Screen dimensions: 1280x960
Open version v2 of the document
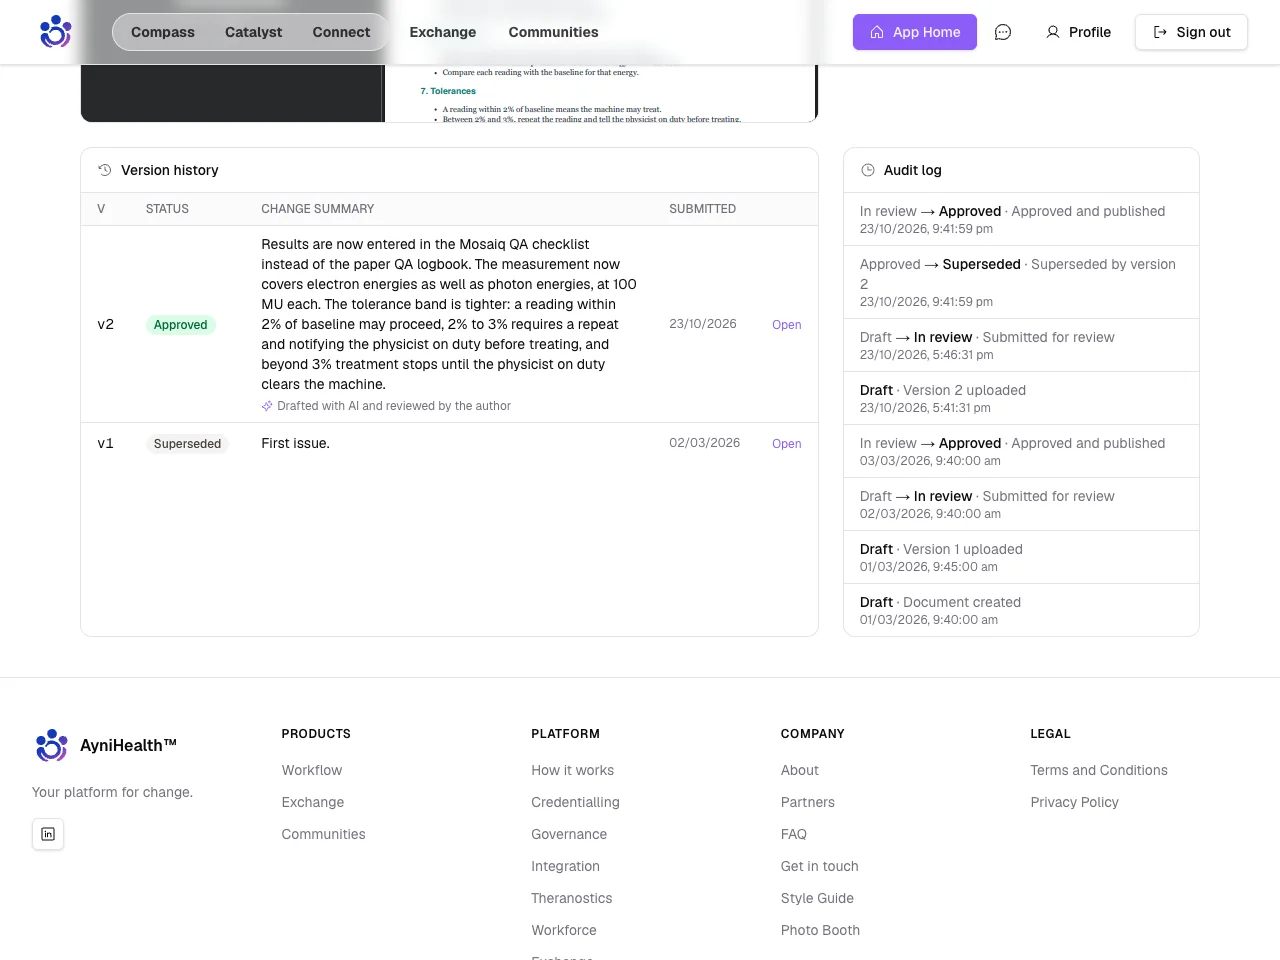pyautogui.click(x=787, y=325)
